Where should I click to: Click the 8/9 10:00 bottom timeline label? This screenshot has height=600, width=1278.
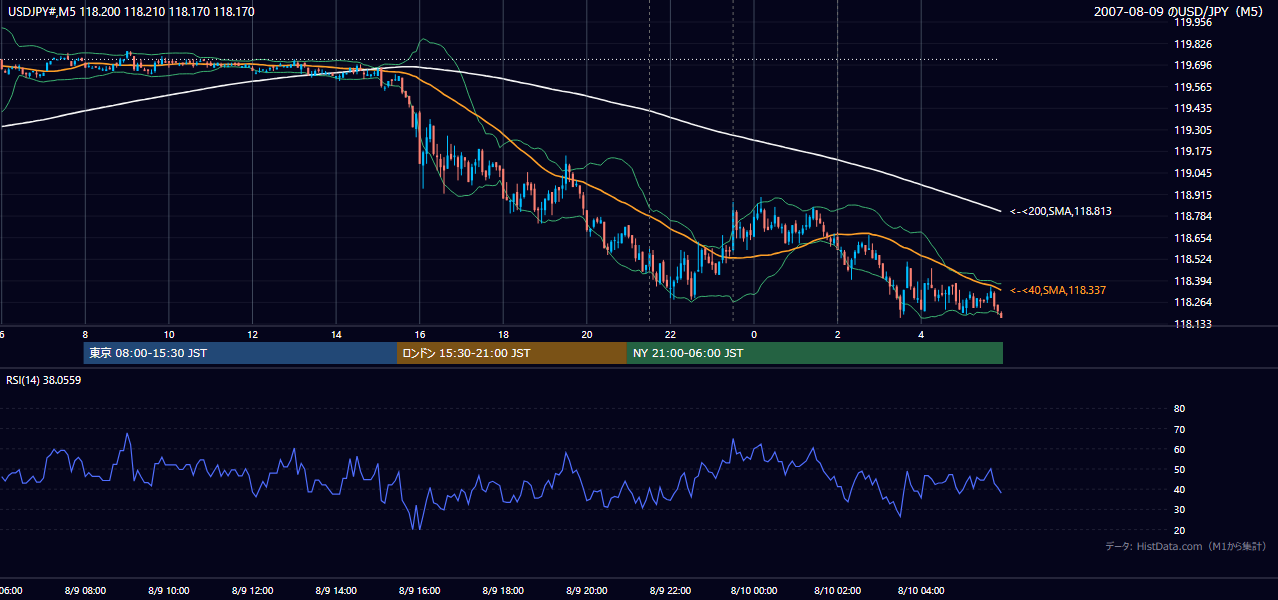tap(169, 591)
